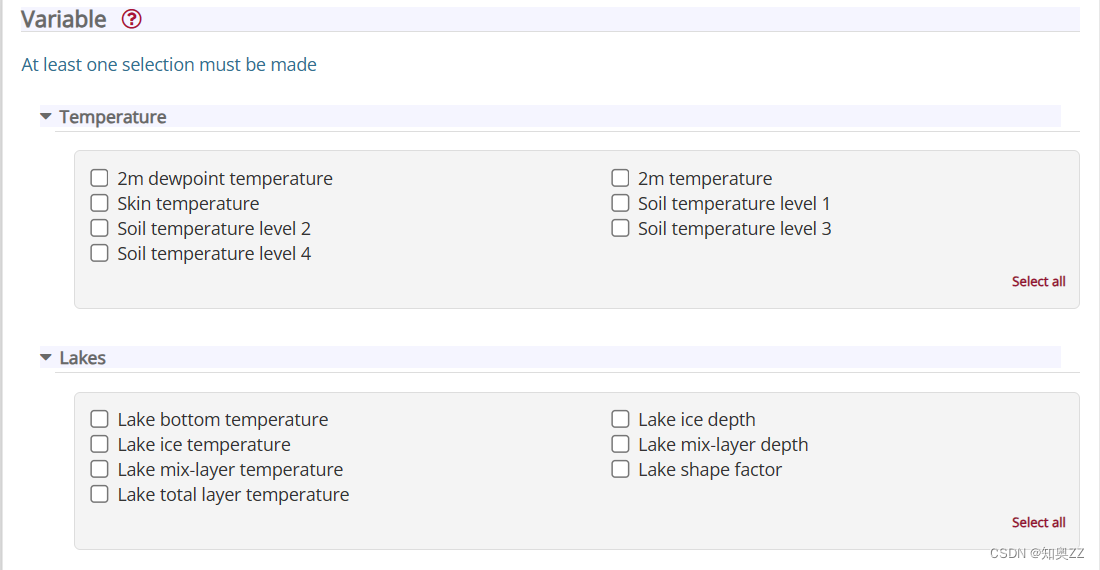Enable Soil temperature level 3
This screenshot has width=1100, height=570.
620,229
